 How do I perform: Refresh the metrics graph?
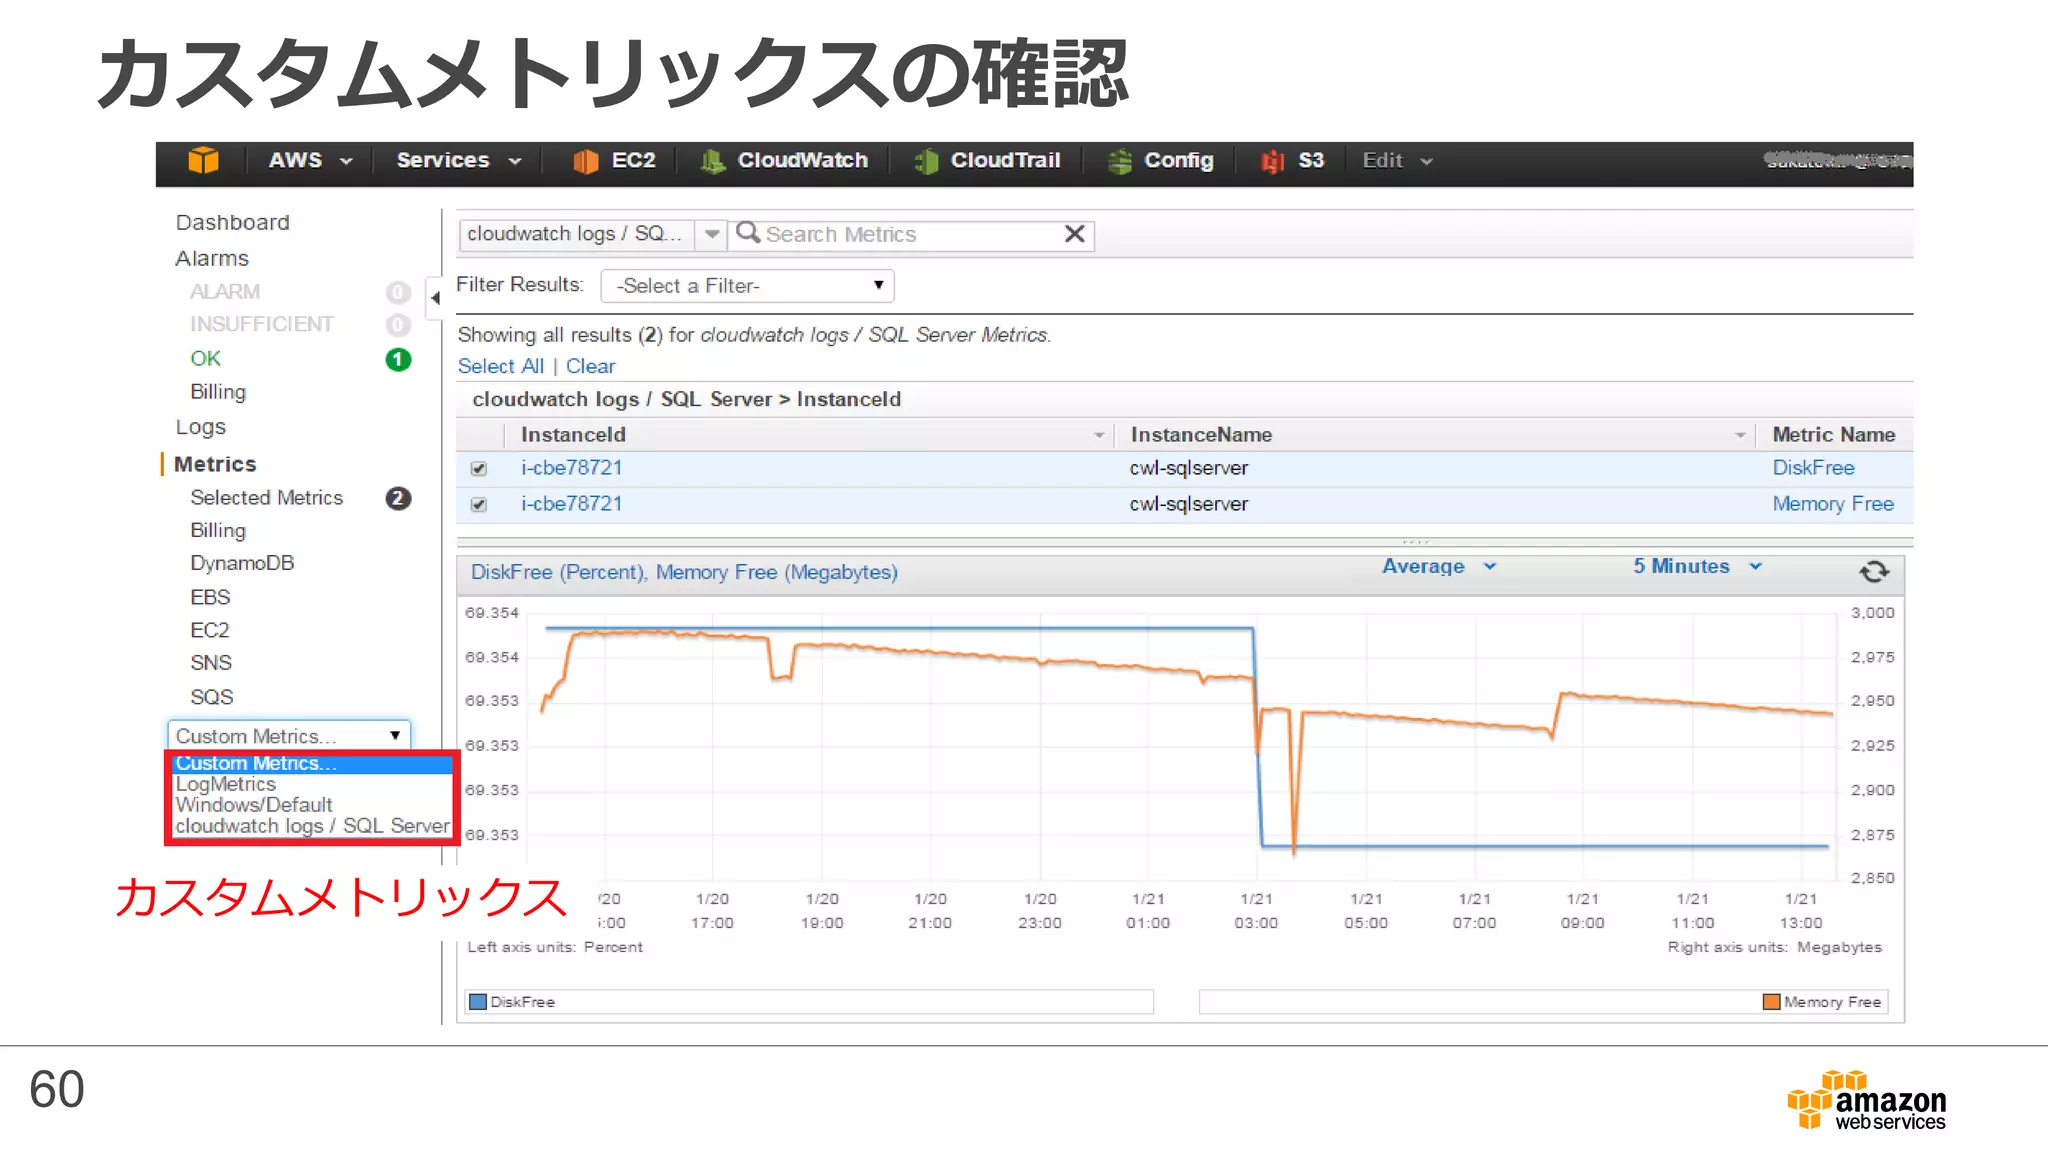[1873, 571]
